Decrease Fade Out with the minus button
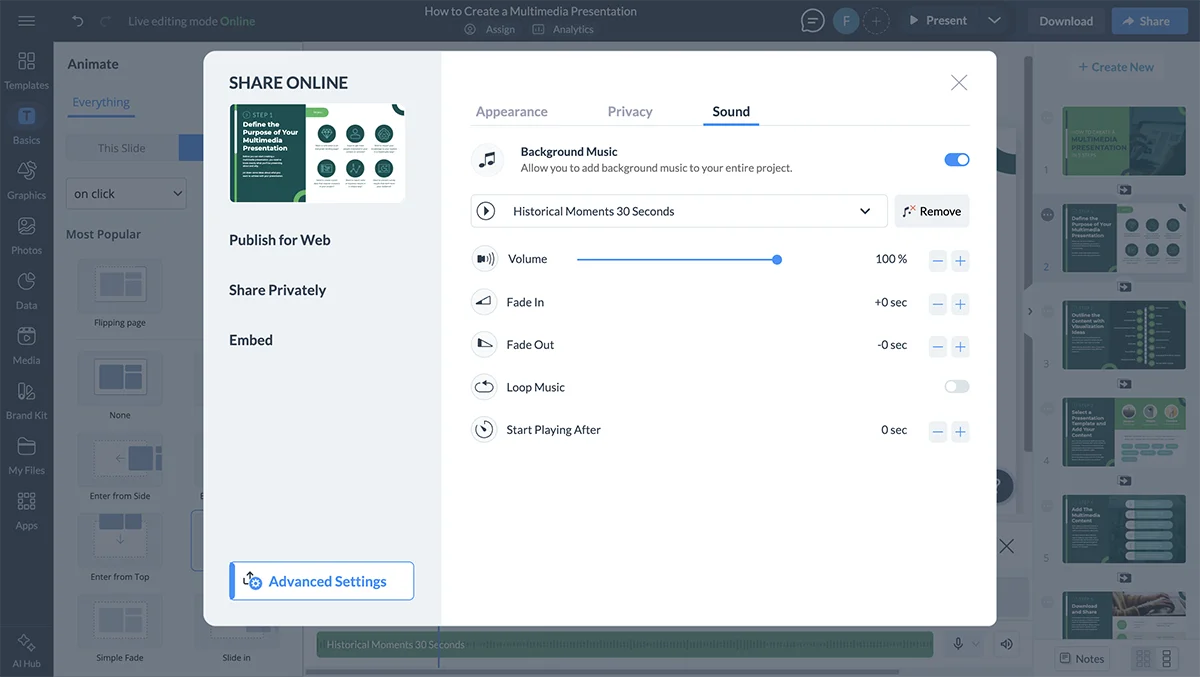 point(938,347)
